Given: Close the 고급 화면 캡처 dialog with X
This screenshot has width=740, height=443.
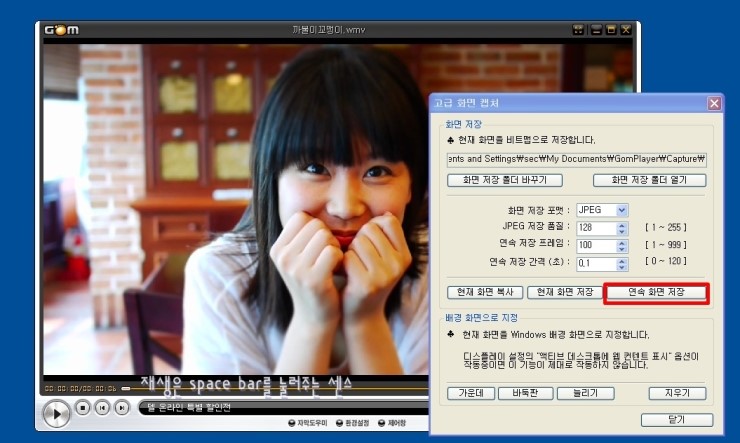Looking at the screenshot, I should (x=714, y=103).
